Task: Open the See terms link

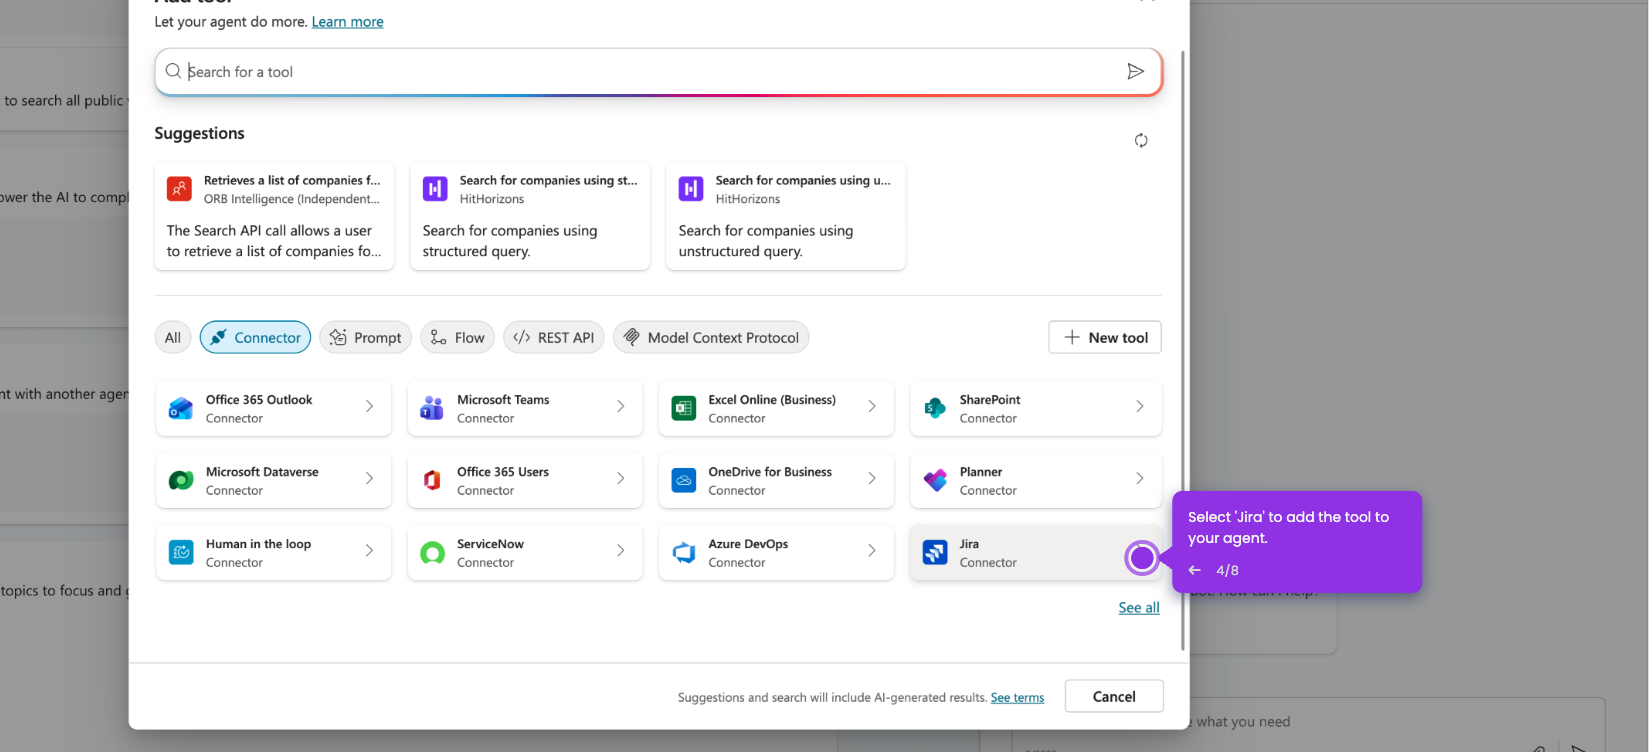Action: (1017, 698)
